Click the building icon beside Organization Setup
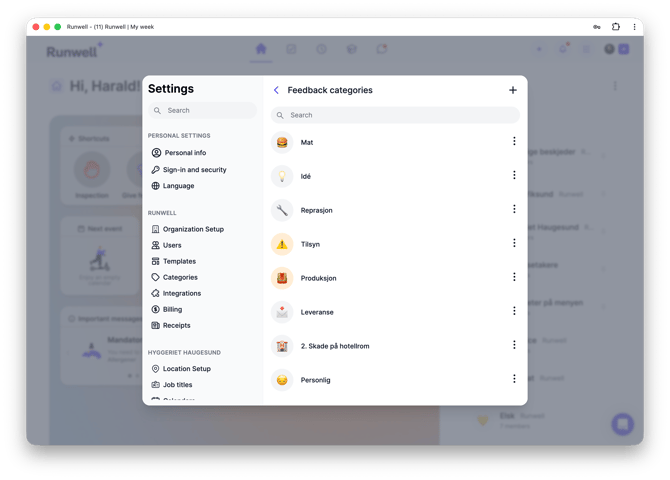The image size is (670, 480). click(x=156, y=229)
